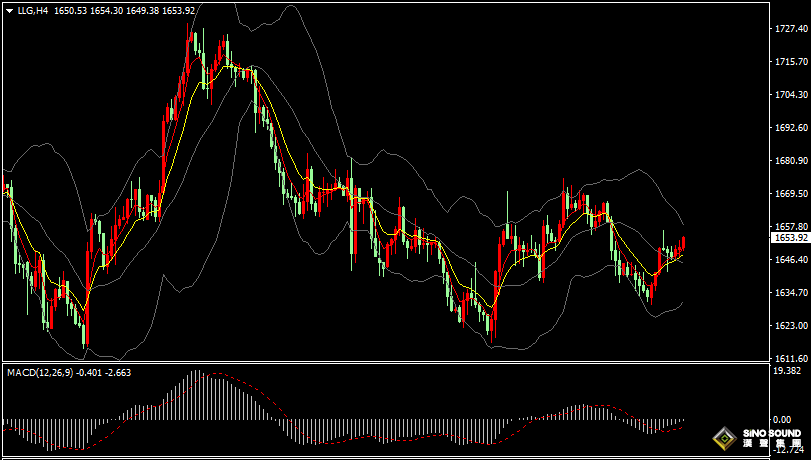Click the 1669.50 price axis label
Image resolution: width=811 pixels, height=460 pixels.
coord(791,194)
